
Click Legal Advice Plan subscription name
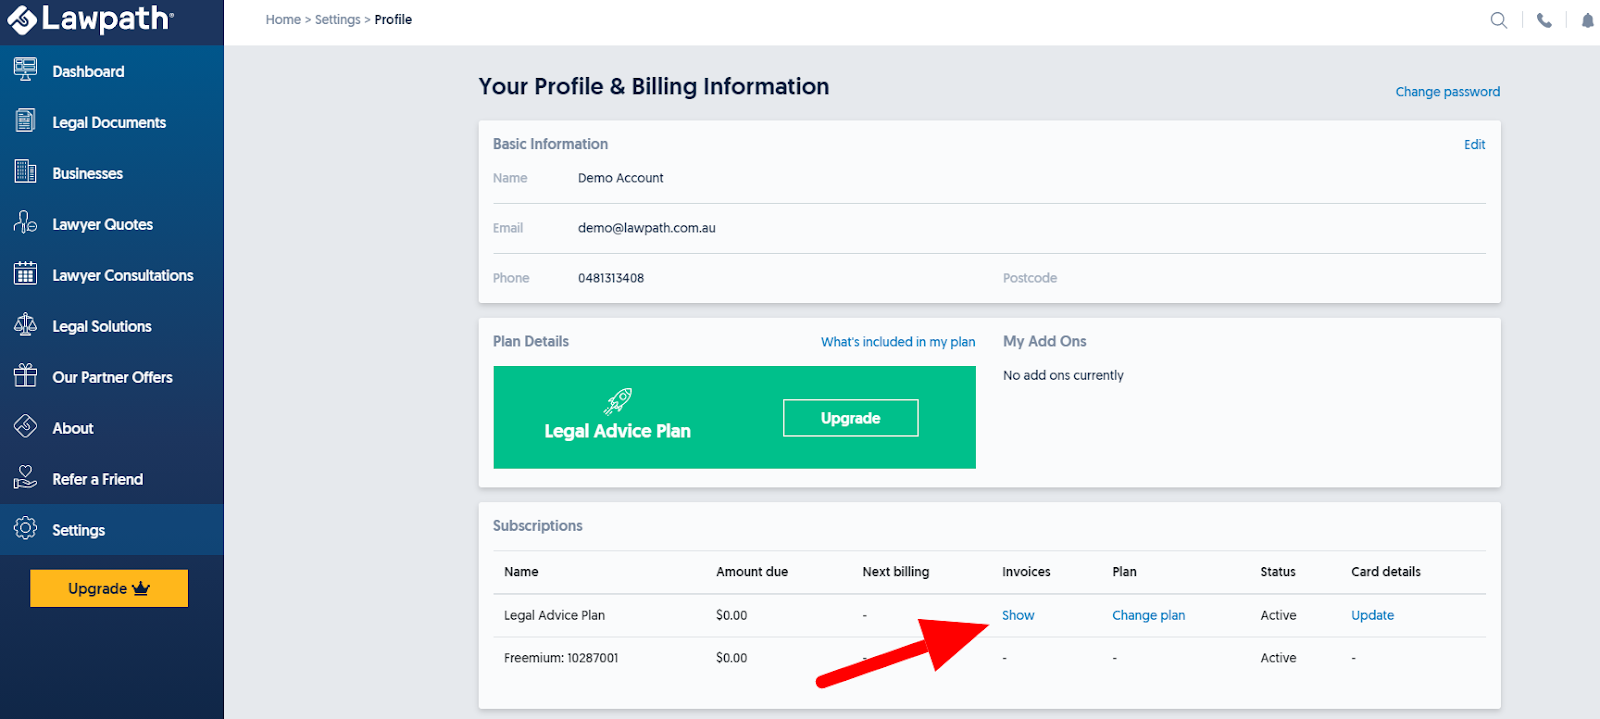point(554,615)
